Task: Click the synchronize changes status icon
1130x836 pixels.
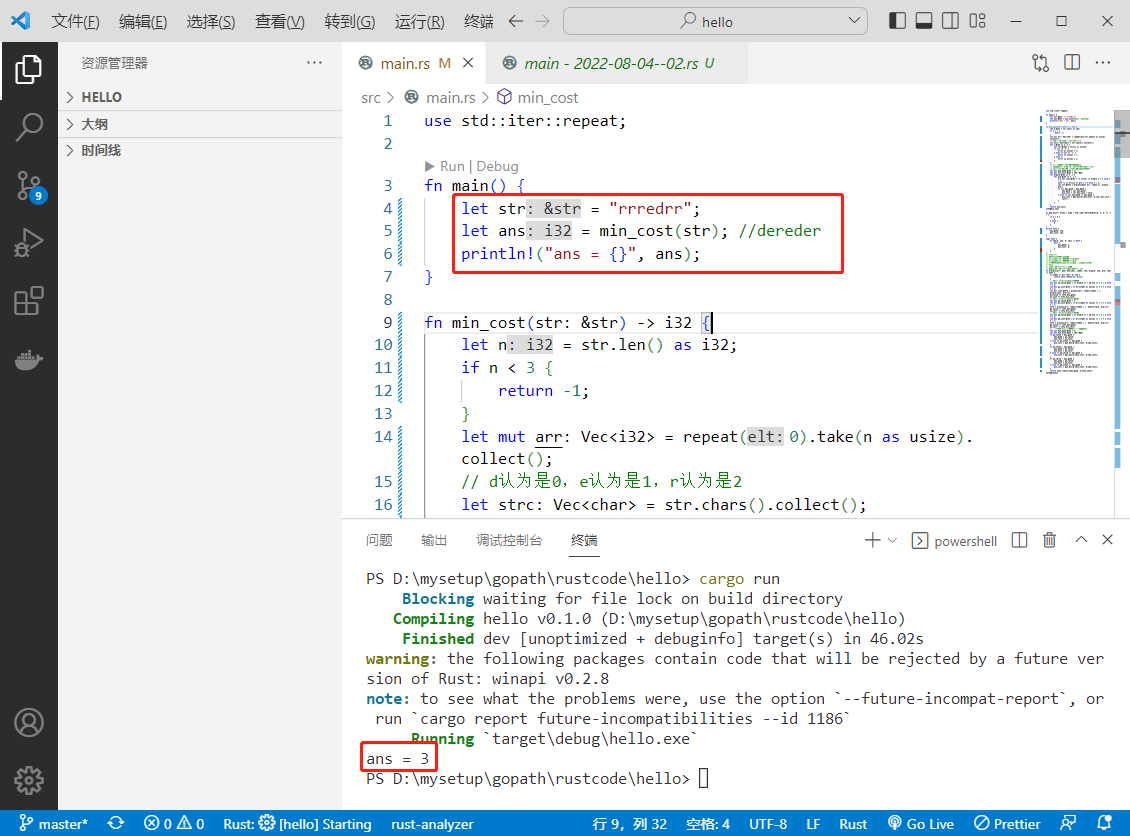Action: point(115,823)
